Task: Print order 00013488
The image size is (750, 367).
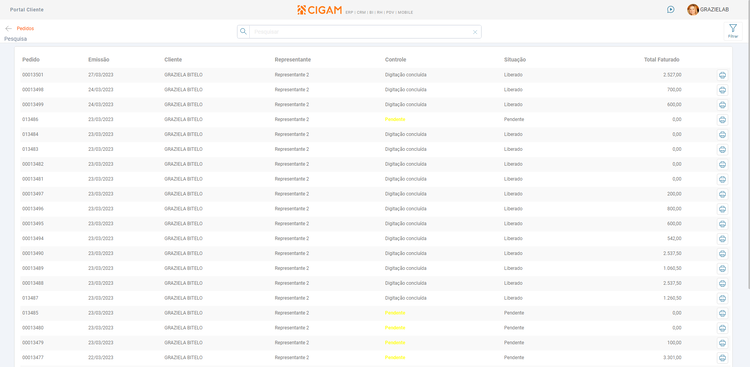Action: [722, 283]
